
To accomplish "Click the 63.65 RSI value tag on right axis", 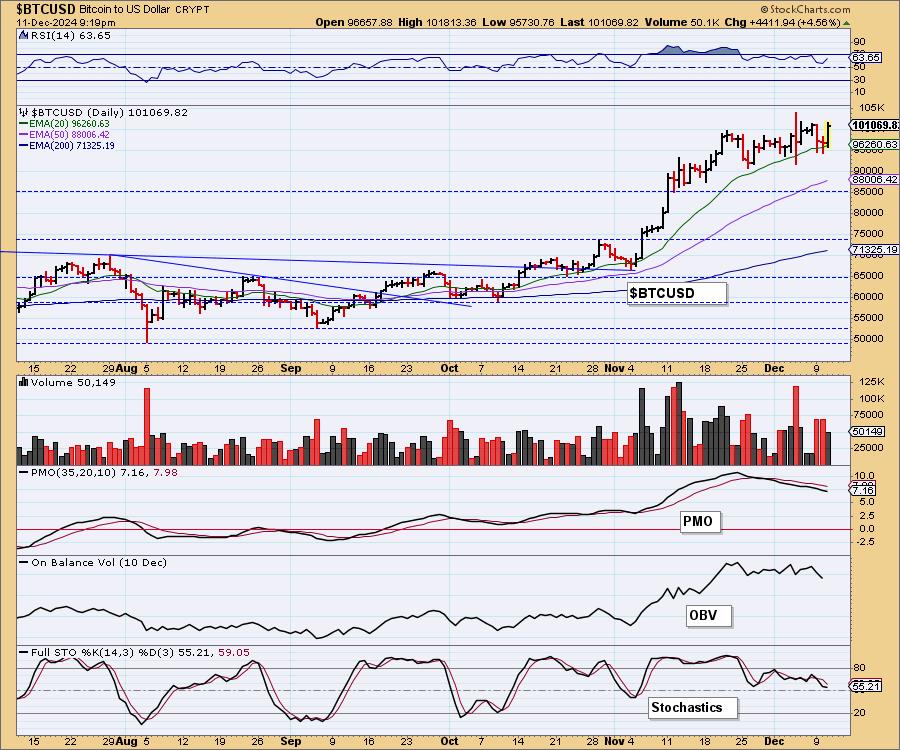I will point(866,57).
